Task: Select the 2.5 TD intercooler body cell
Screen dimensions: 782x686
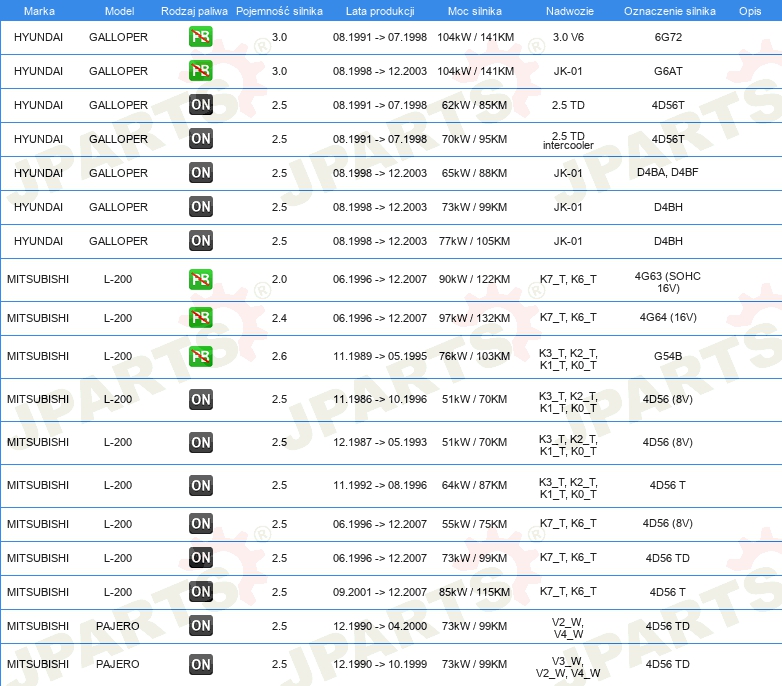Action: tap(568, 141)
